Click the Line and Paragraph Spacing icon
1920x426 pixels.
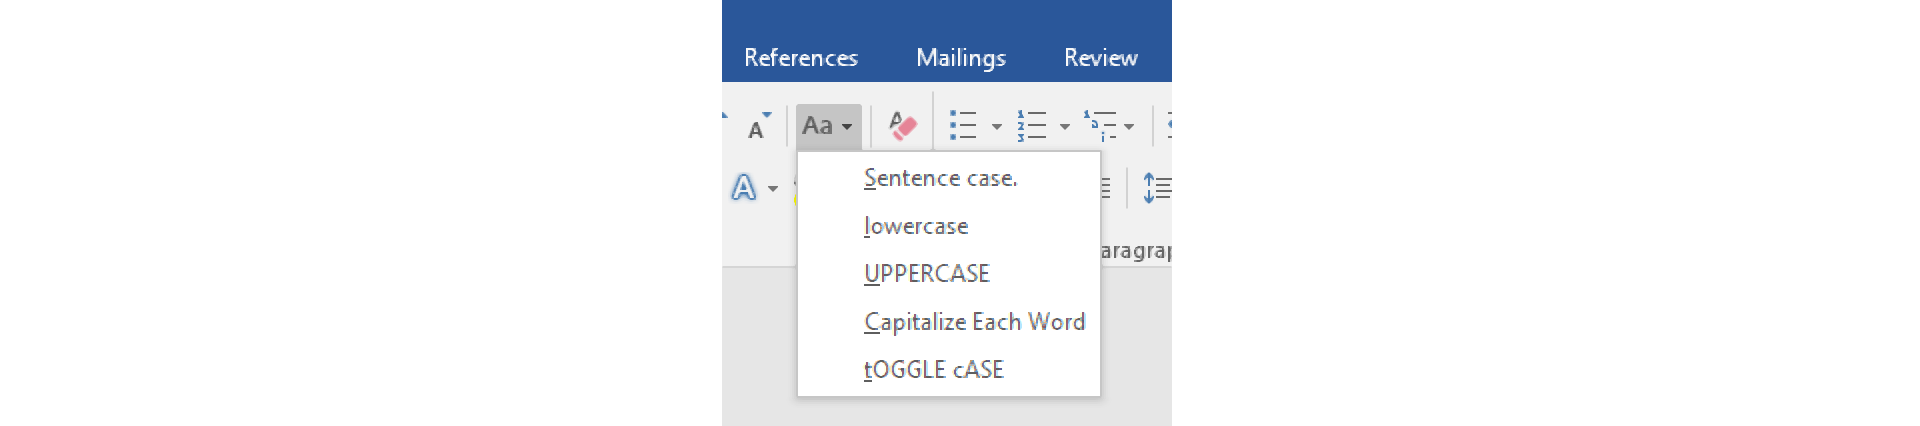1157,188
